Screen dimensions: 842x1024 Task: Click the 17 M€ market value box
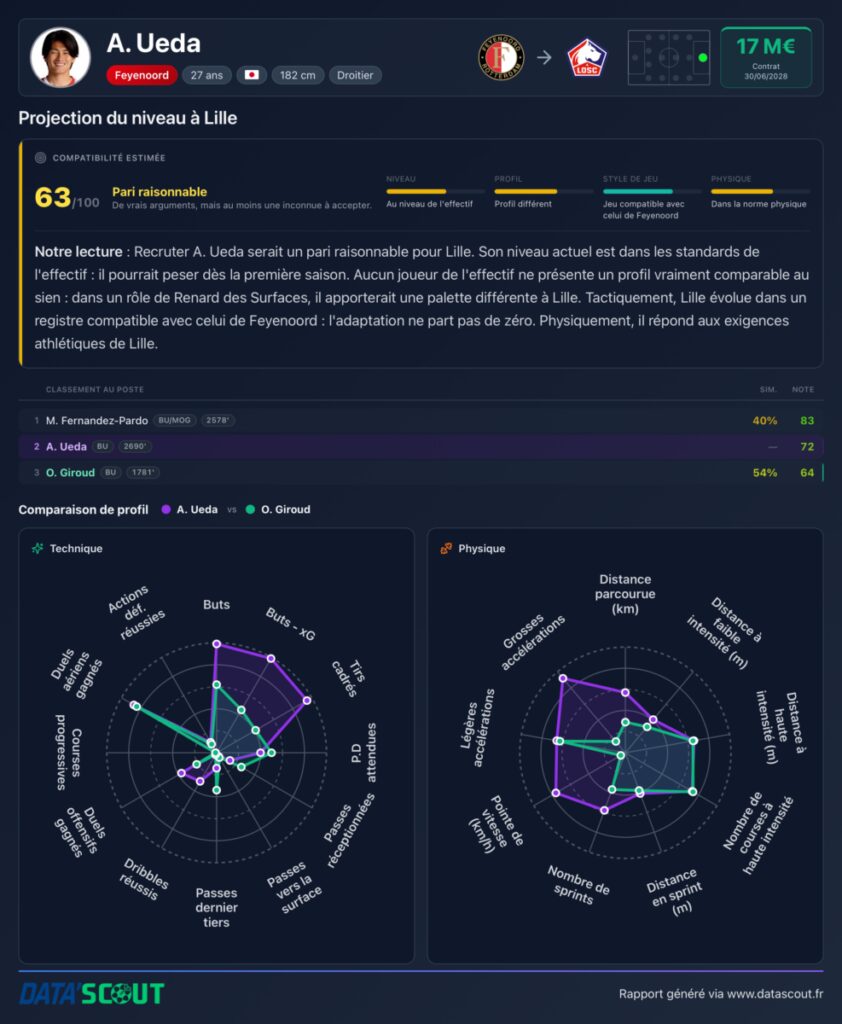pos(766,57)
